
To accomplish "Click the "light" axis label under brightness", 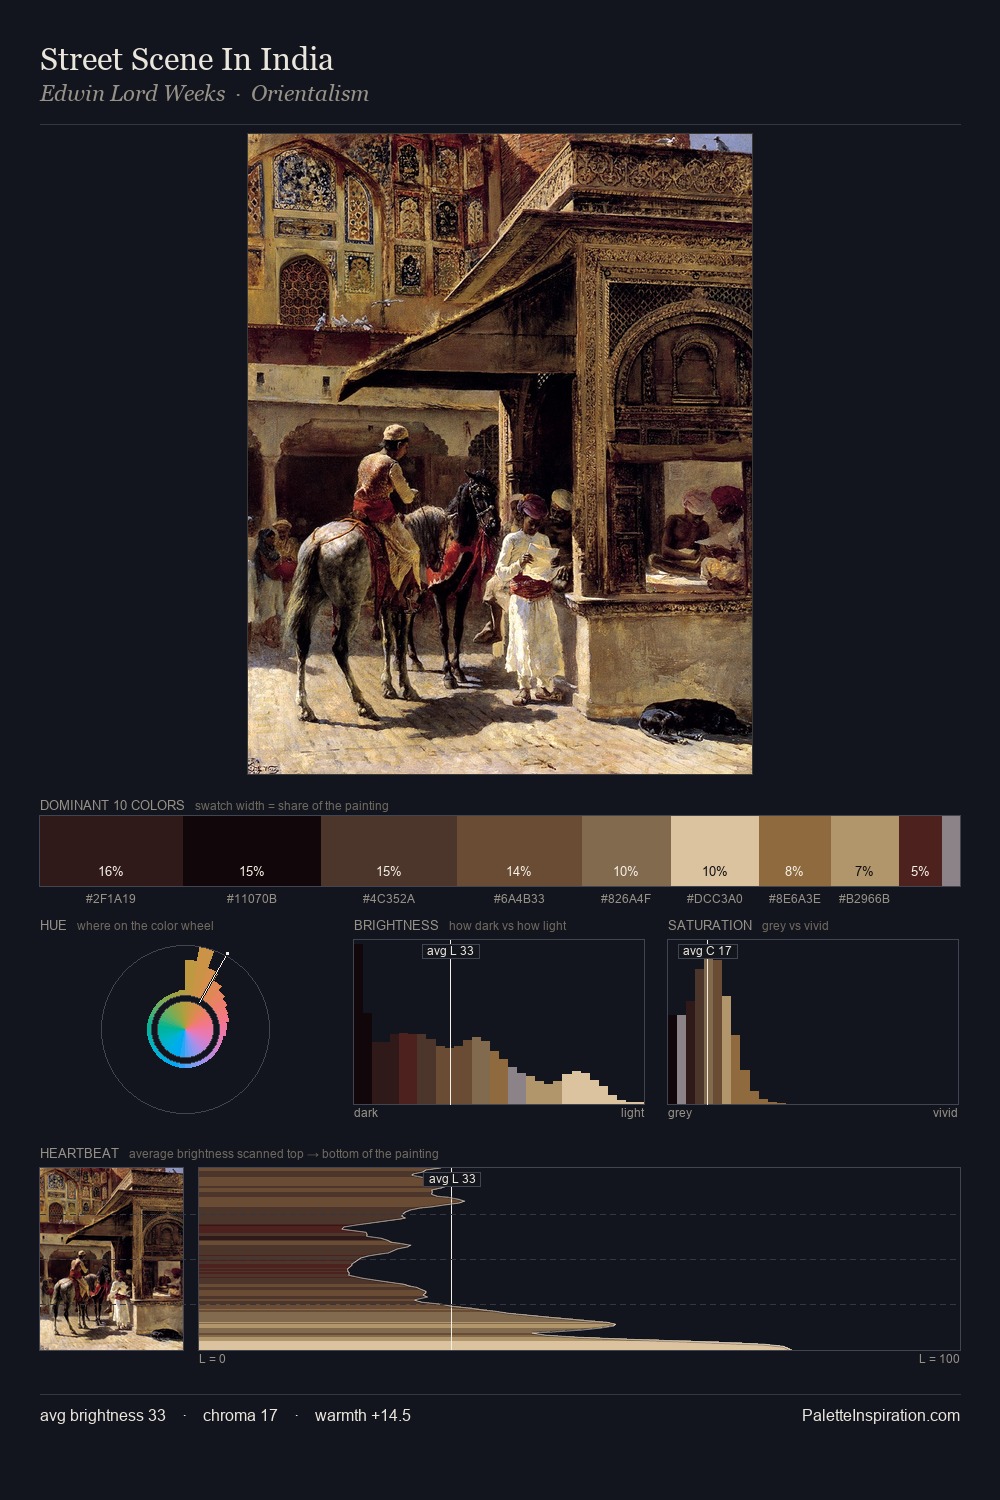I will tap(633, 1113).
